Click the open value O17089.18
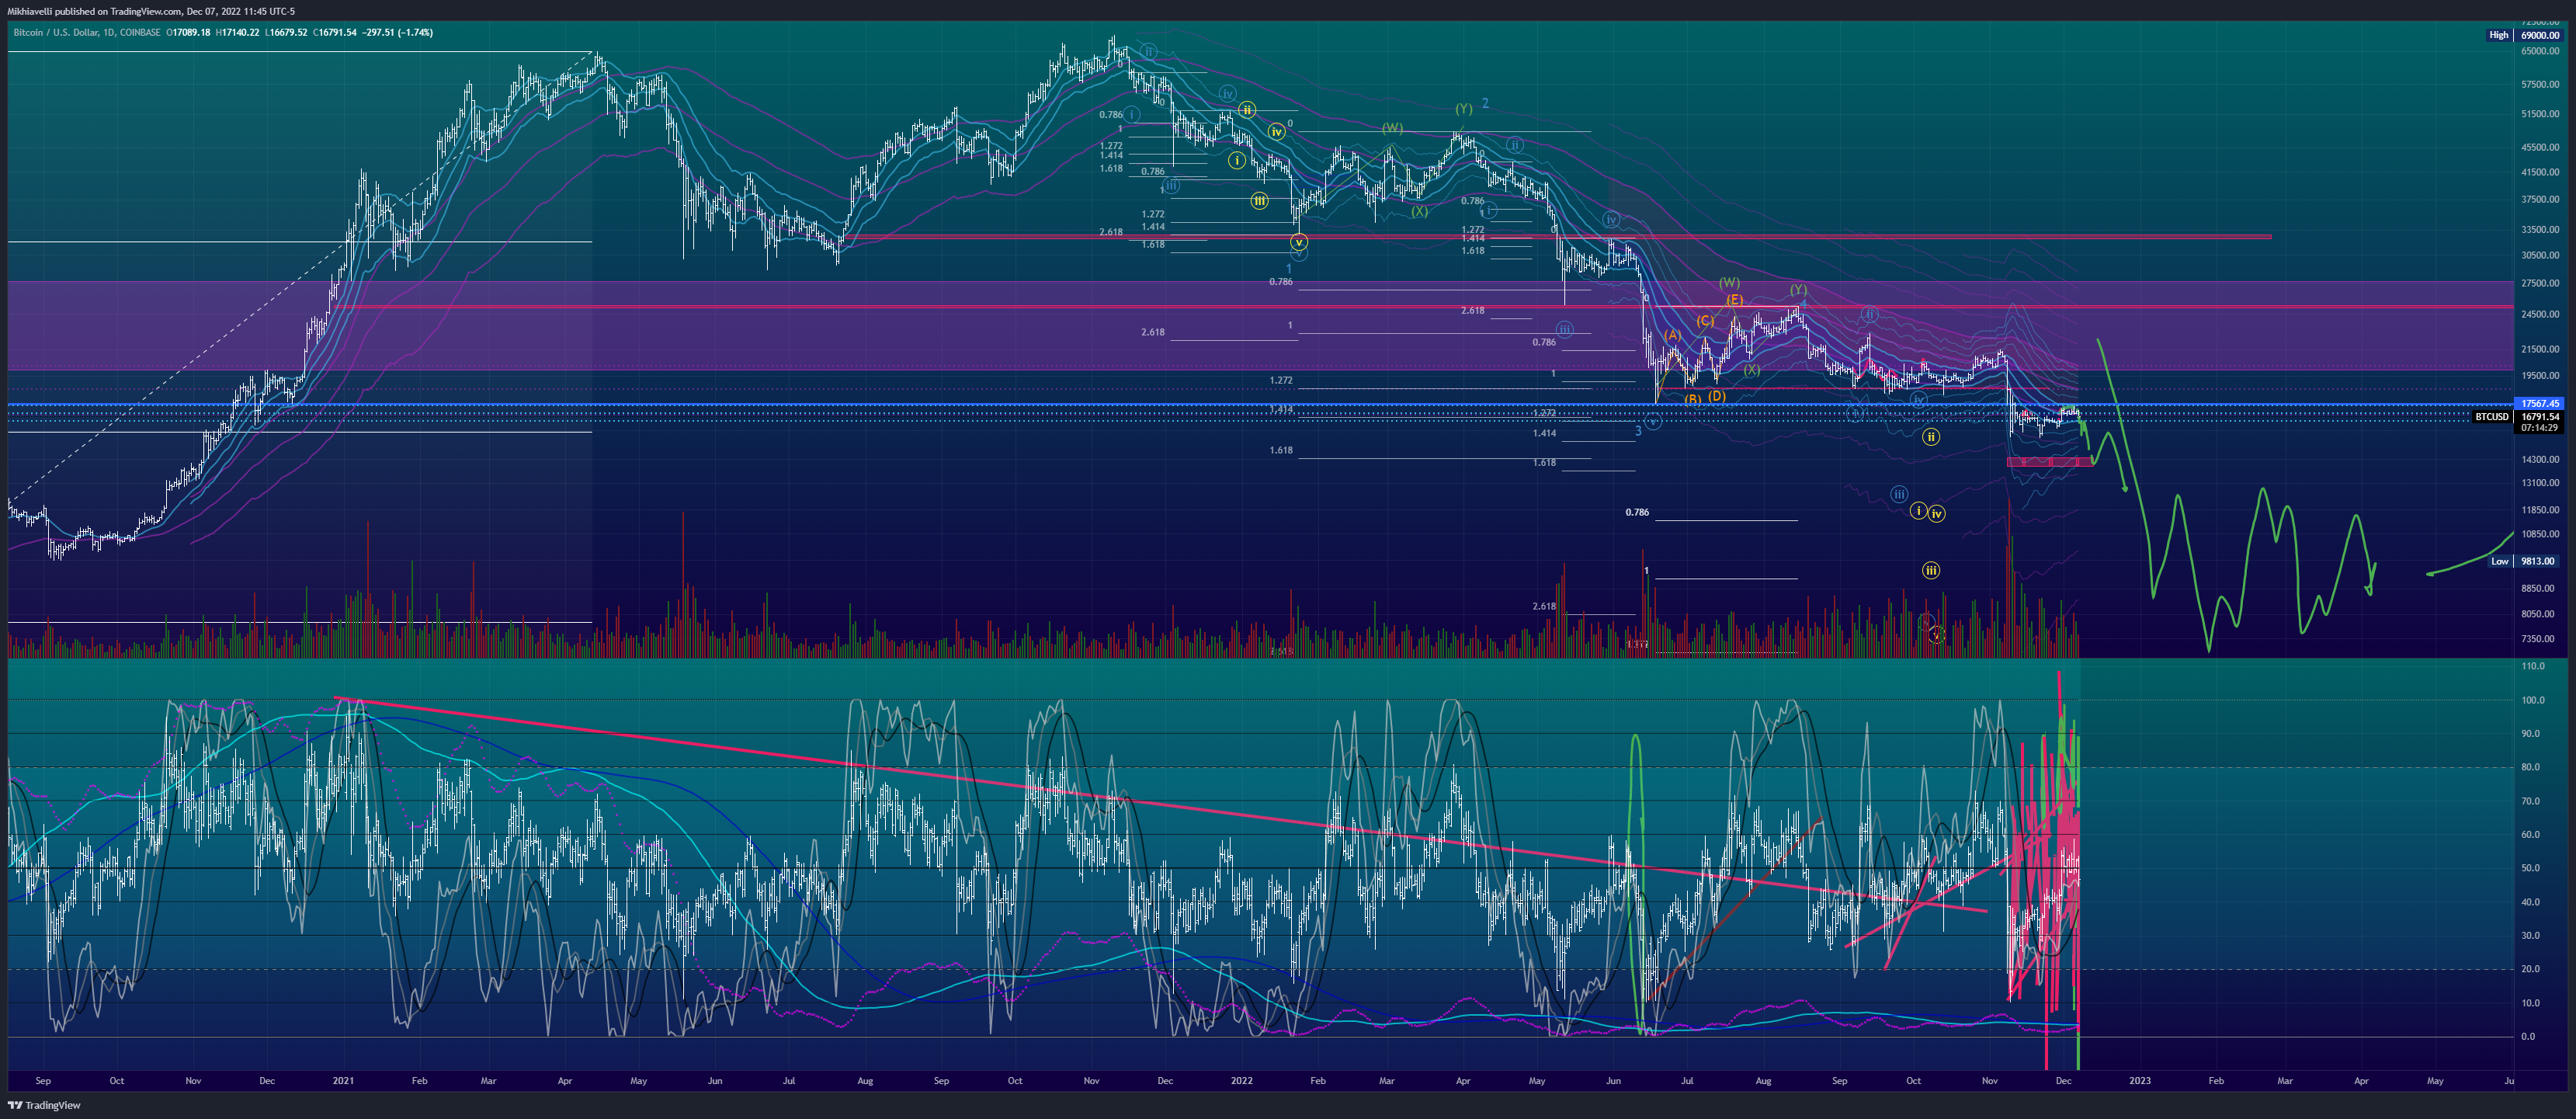The height and width of the screenshot is (1119, 2576). click(188, 32)
